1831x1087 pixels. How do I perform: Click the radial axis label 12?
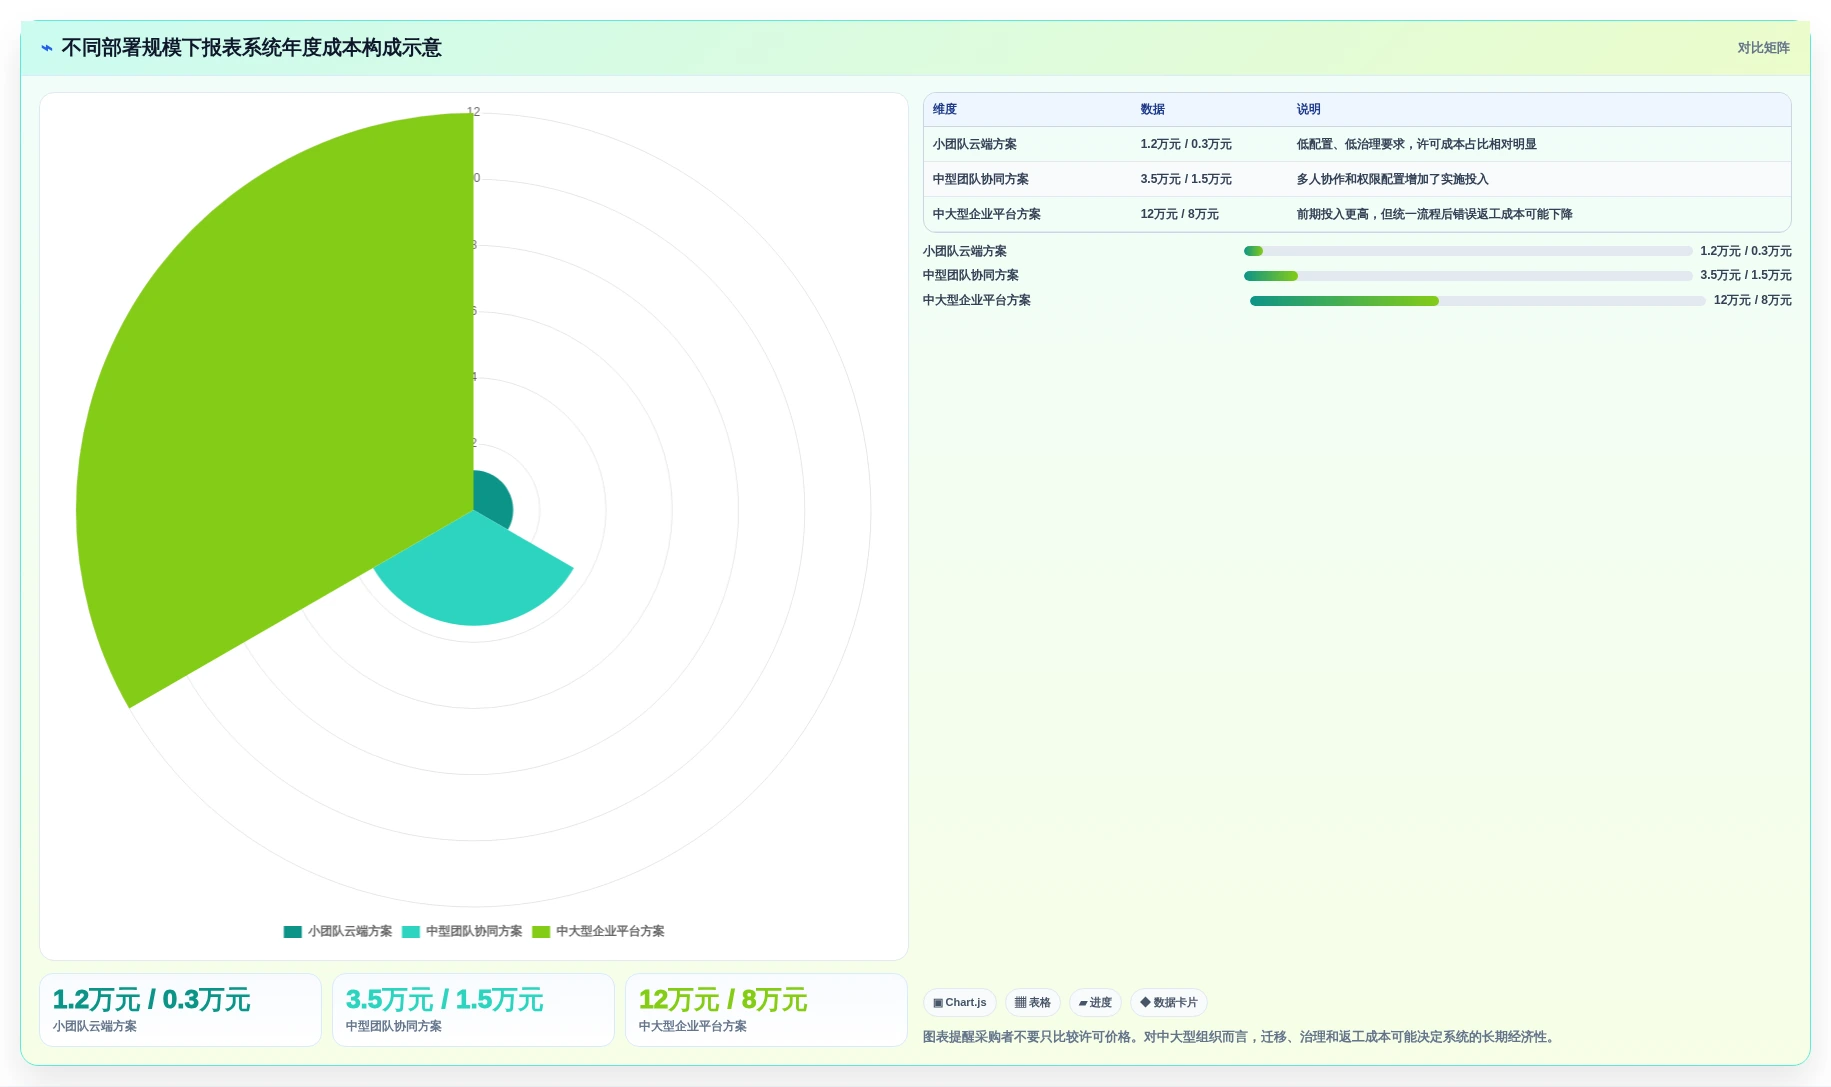point(474,112)
